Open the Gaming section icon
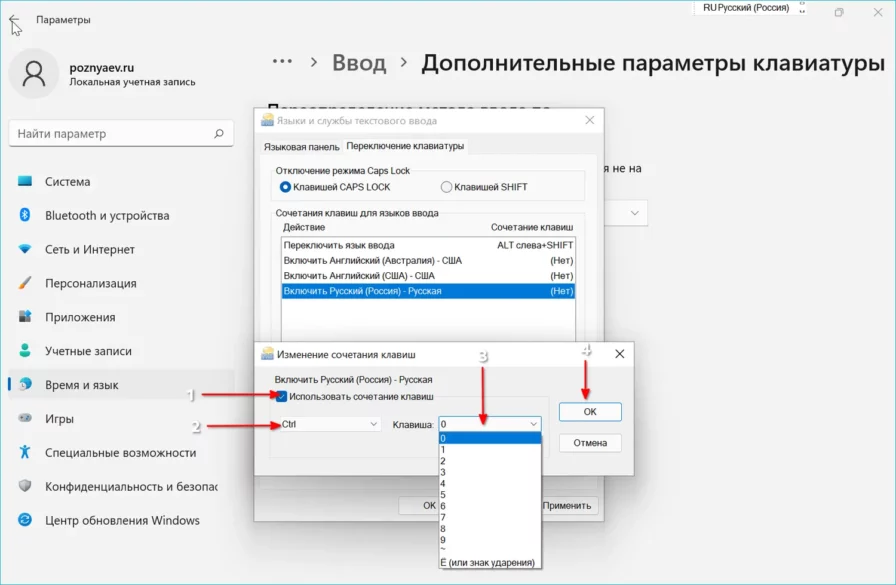The width and height of the screenshot is (896, 585). (25, 419)
